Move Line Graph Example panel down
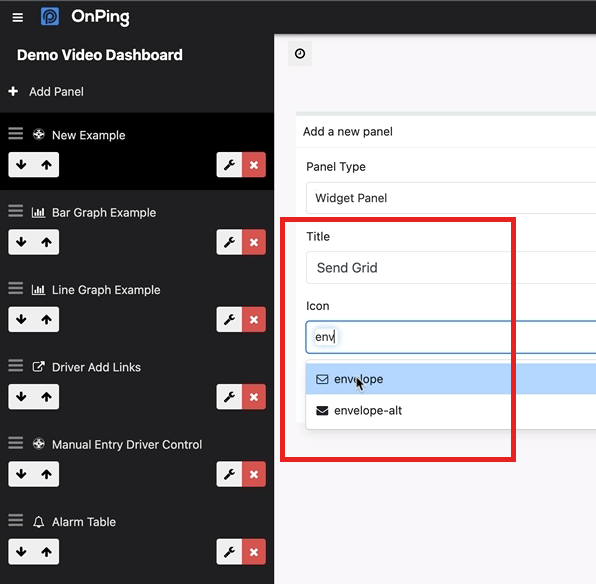The width and height of the screenshot is (596, 584). click(21, 319)
